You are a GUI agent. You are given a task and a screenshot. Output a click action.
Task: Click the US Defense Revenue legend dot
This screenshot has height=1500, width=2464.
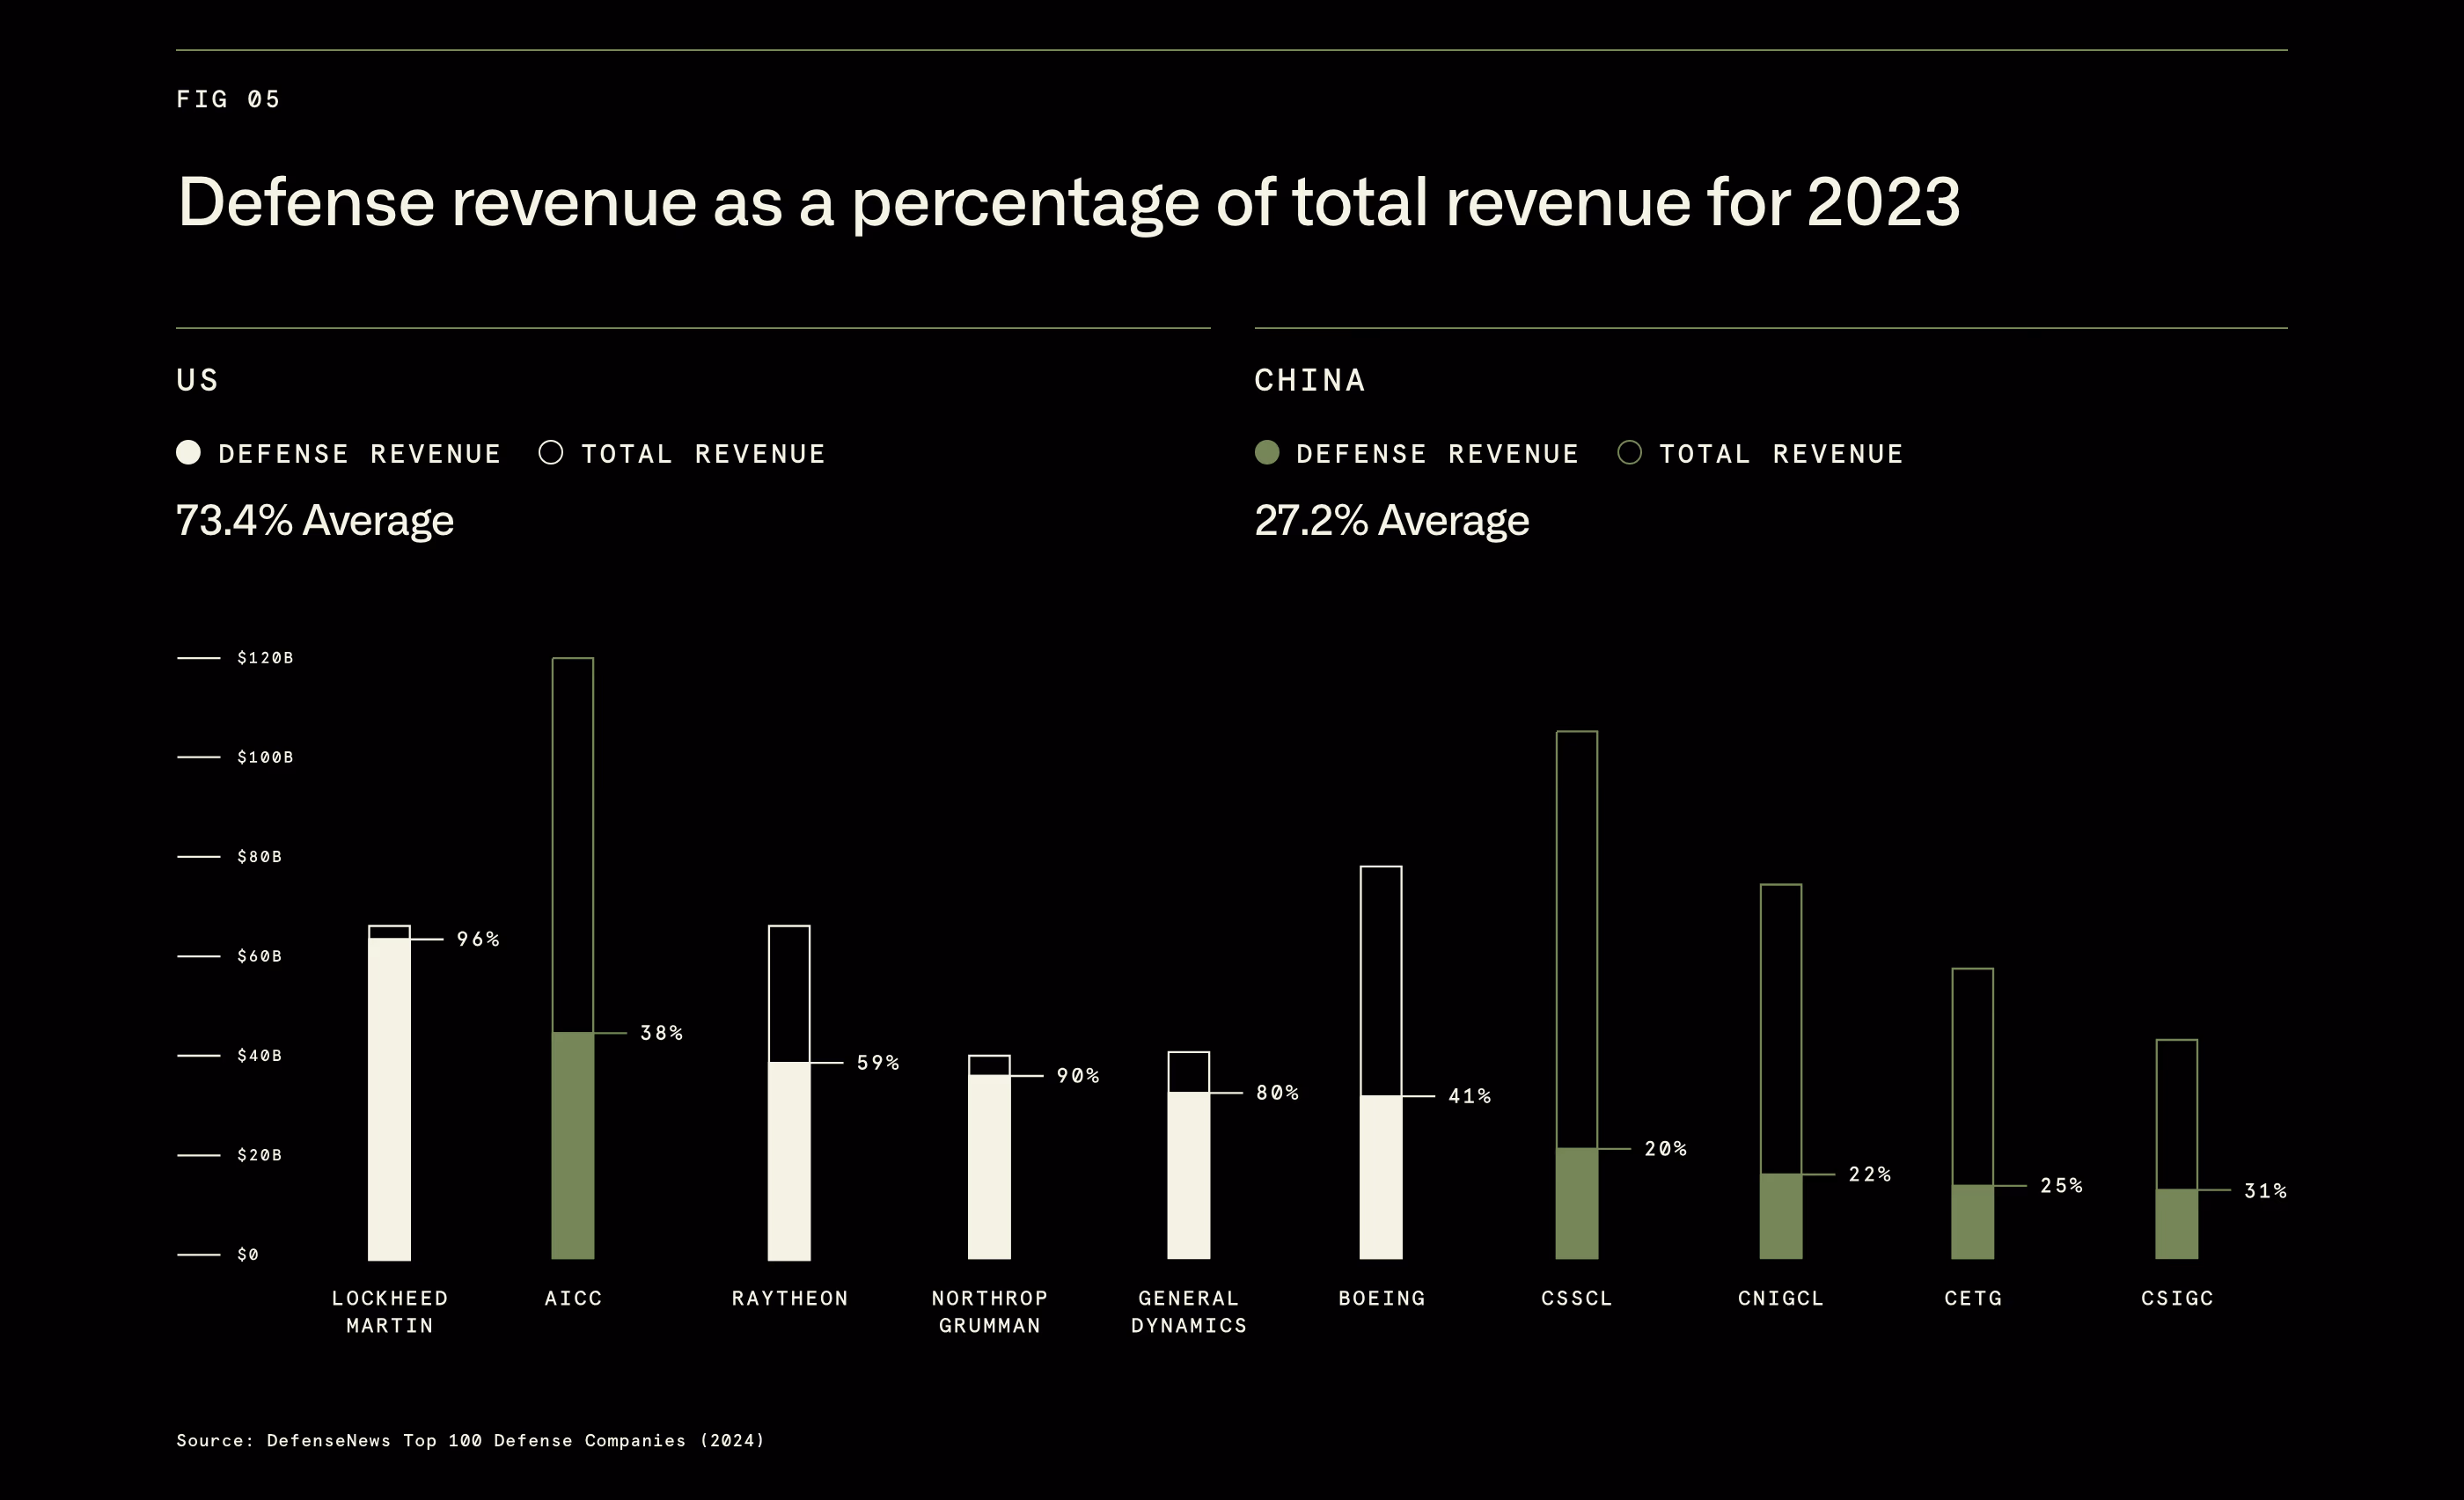(188, 452)
